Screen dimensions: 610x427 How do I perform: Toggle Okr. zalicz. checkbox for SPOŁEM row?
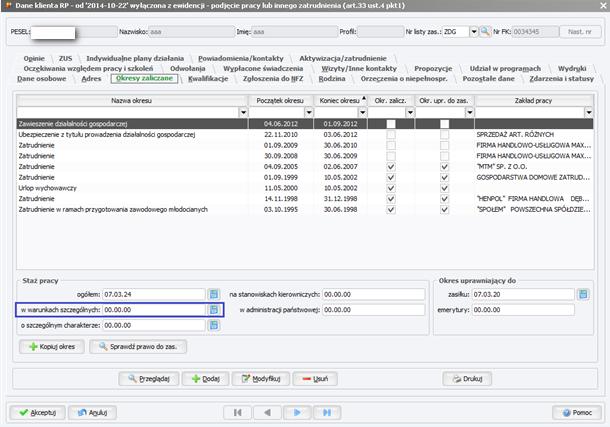[x=391, y=210]
